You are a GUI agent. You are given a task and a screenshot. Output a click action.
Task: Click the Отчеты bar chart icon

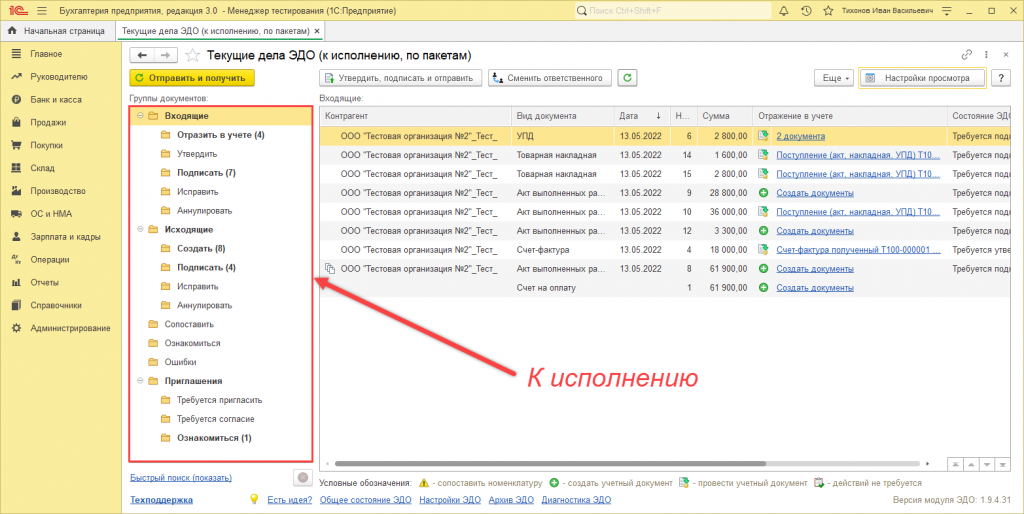17,282
